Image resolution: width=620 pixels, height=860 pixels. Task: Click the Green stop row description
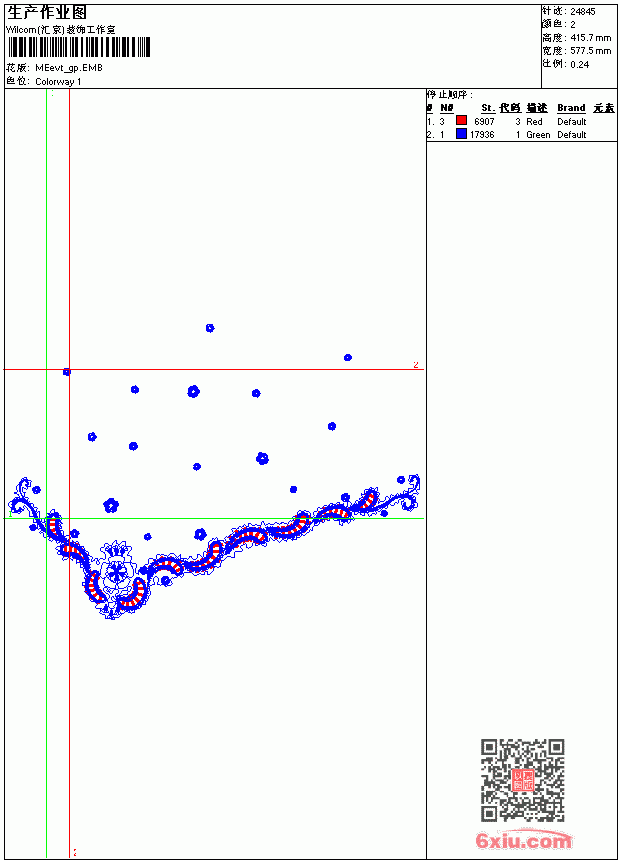tap(538, 135)
